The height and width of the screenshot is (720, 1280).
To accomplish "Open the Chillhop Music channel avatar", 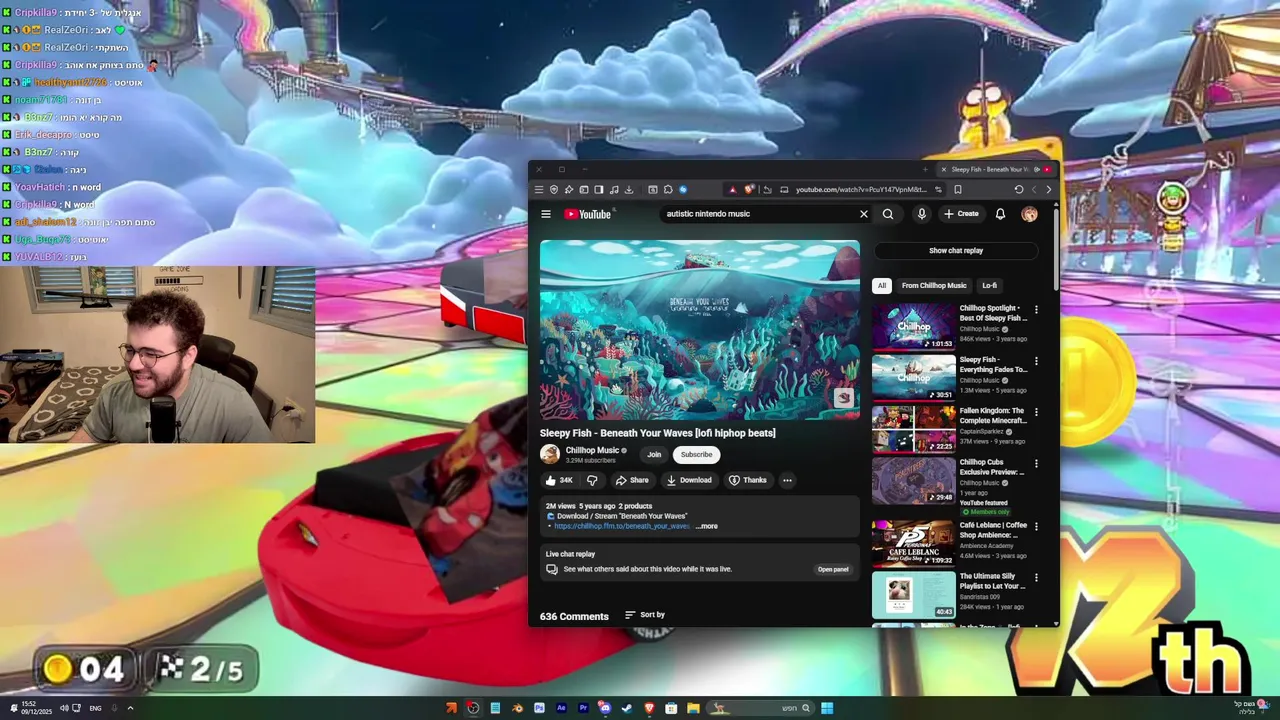I will 550,454.
